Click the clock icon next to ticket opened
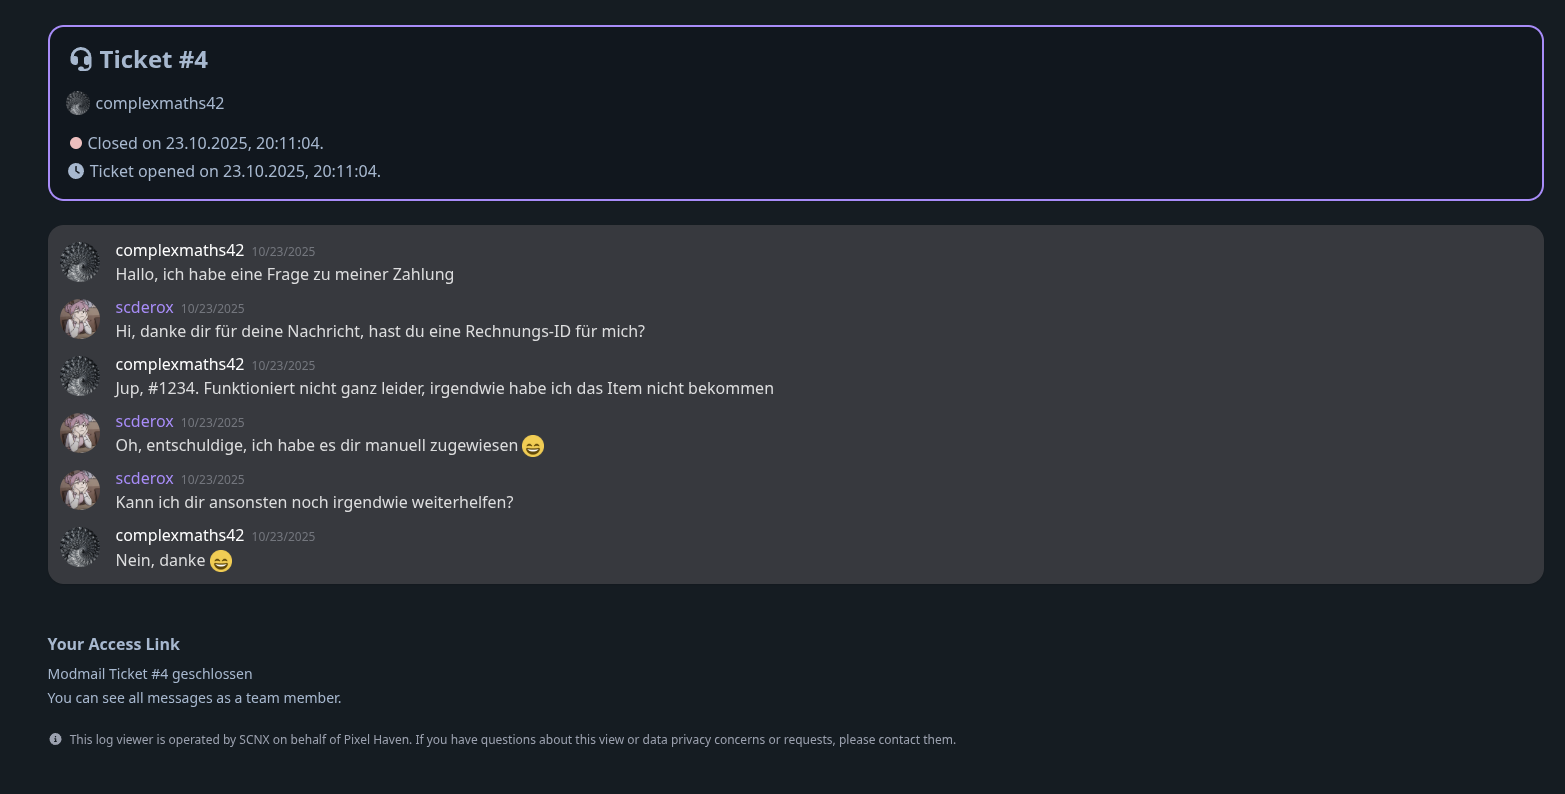Screen dimensions: 1565x794 tap(76, 170)
